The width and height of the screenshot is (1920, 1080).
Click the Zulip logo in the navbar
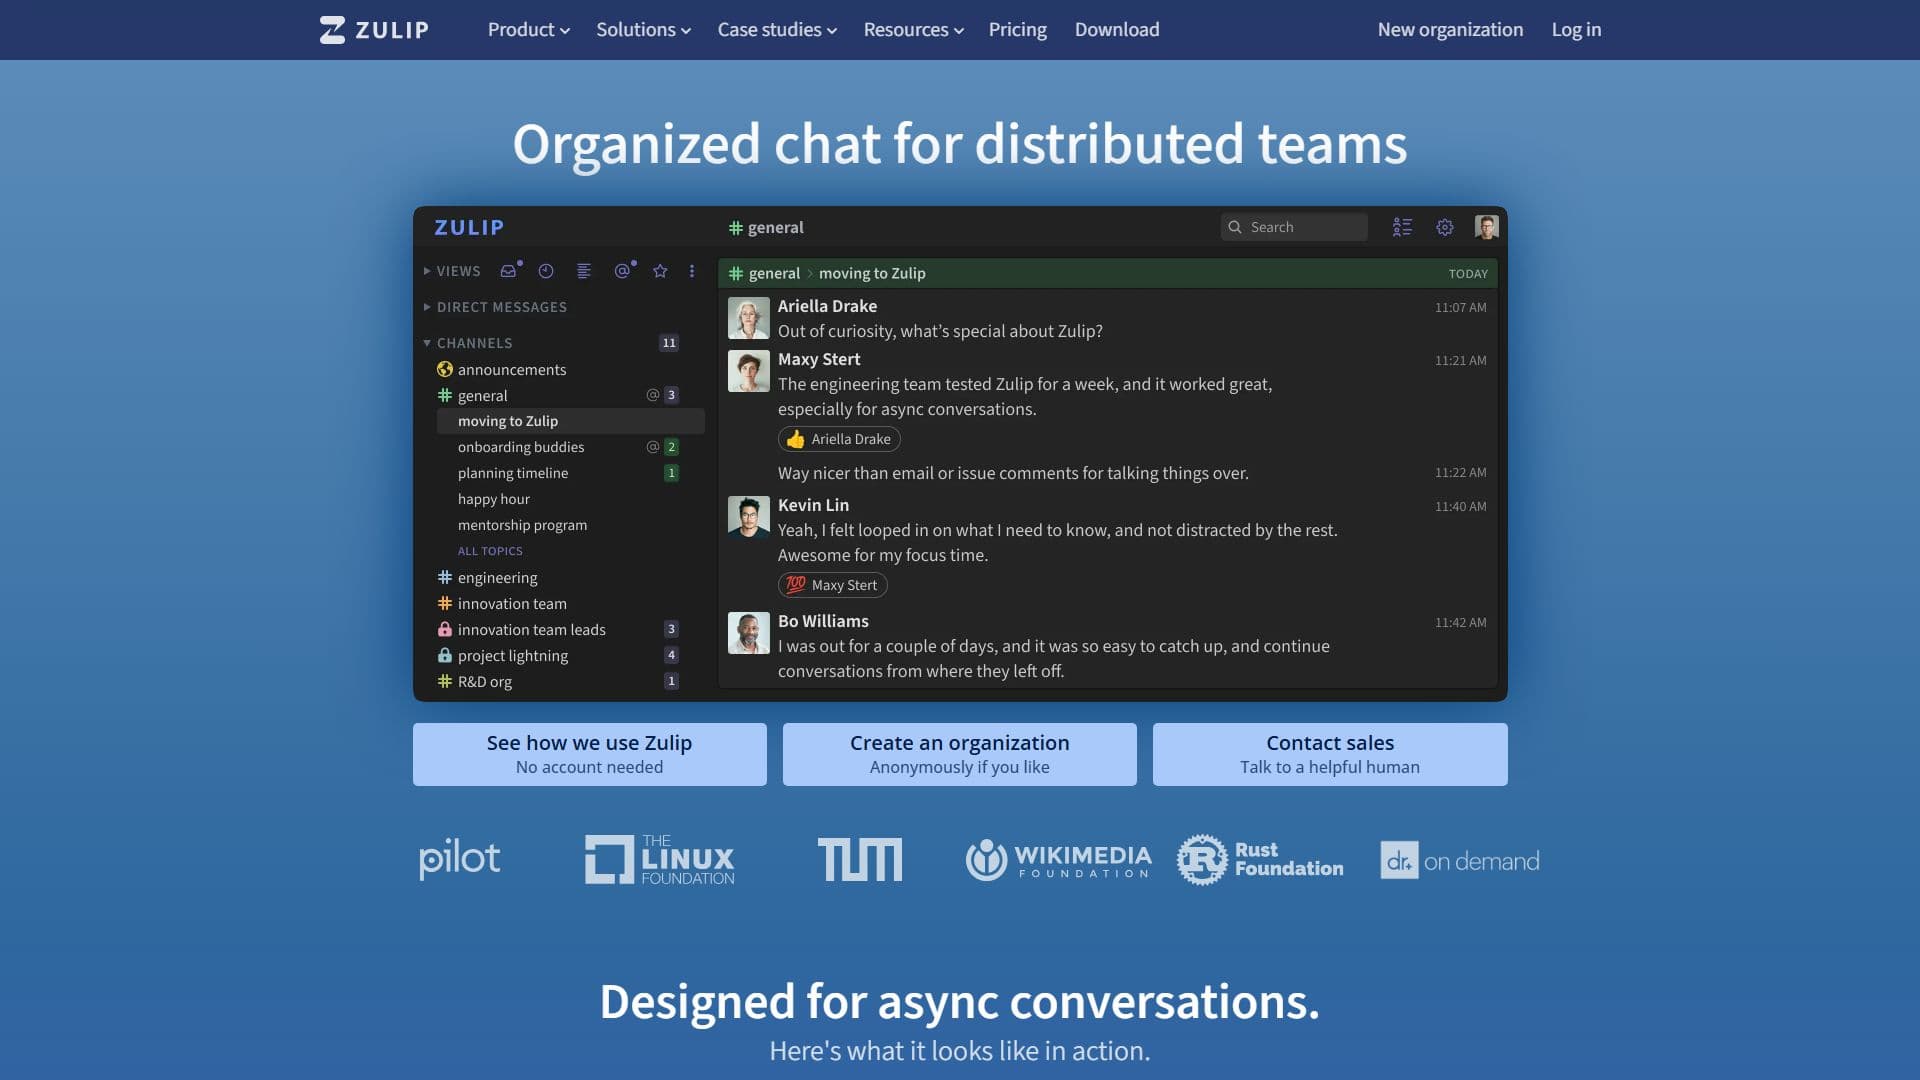(374, 30)
